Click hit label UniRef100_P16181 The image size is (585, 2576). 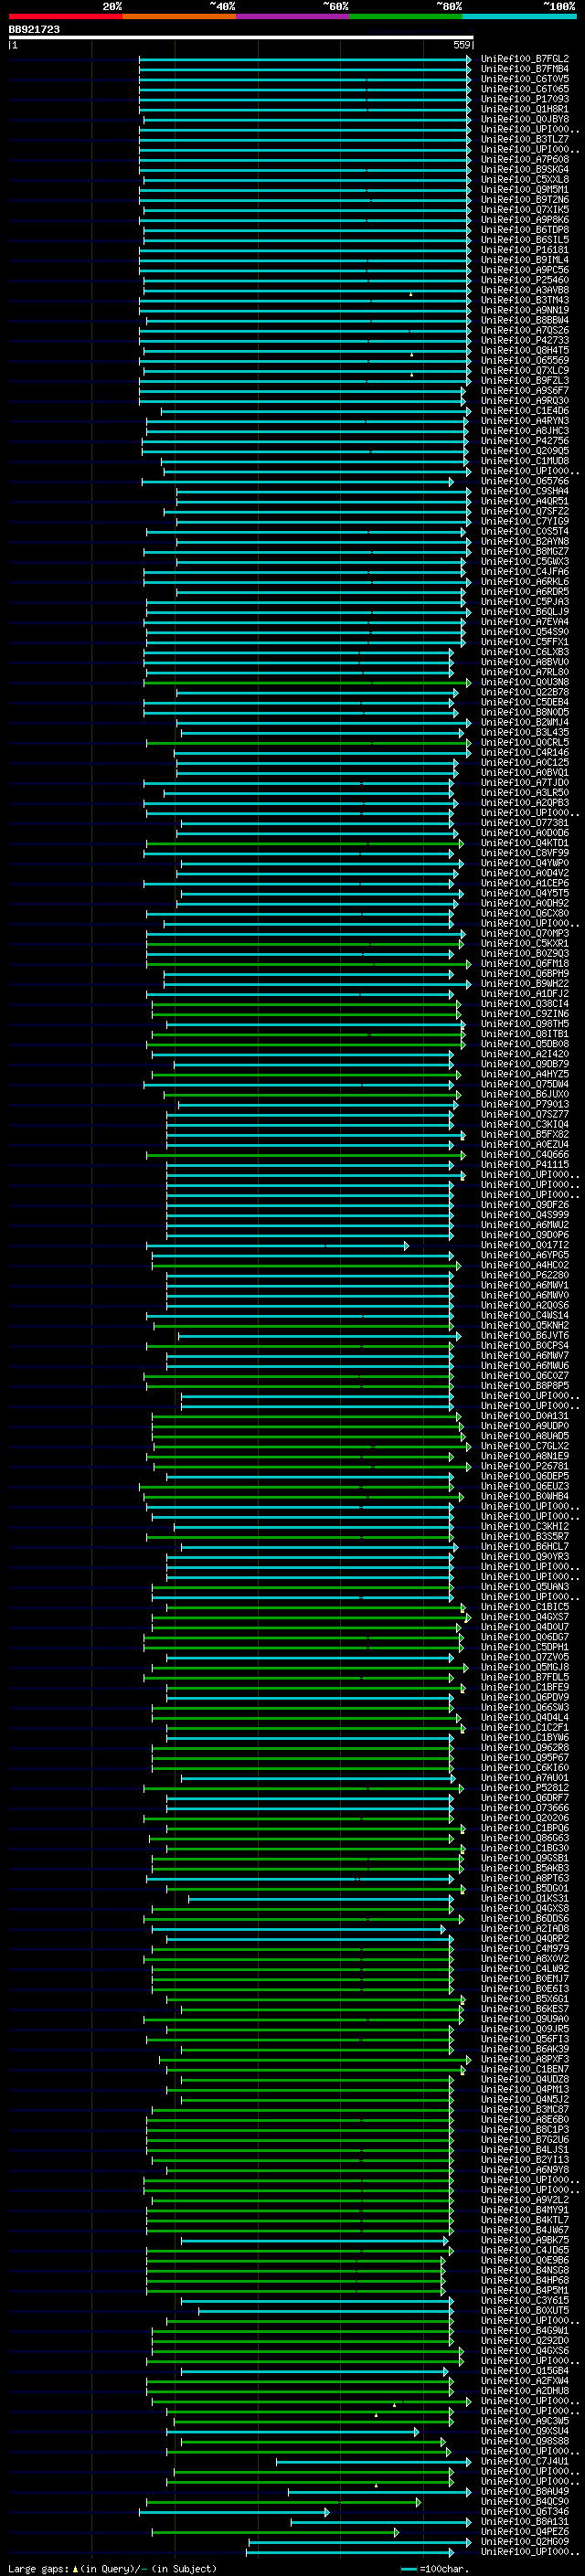pyautogui.click(x=525, y=250)
